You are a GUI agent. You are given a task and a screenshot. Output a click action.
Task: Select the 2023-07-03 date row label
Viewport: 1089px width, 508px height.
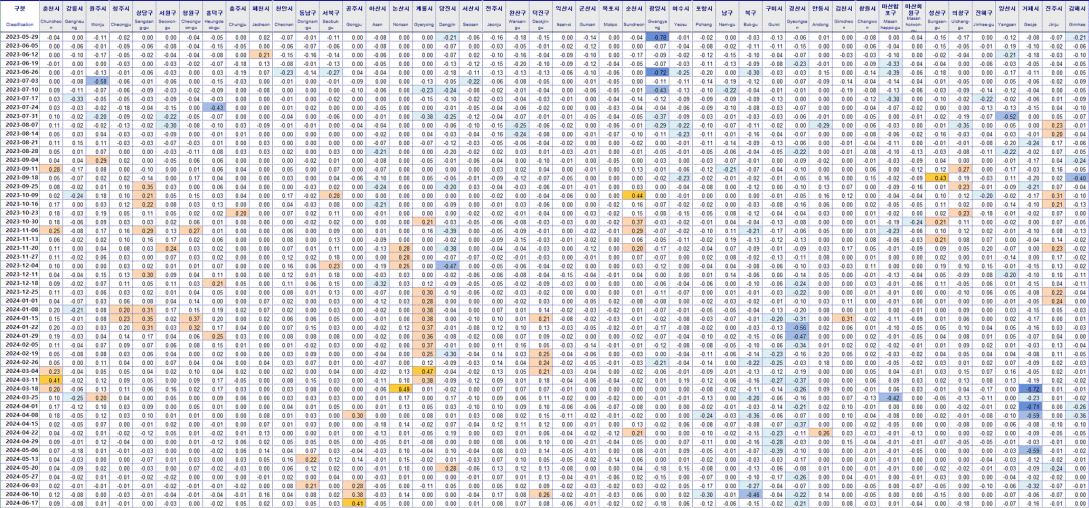coord(19,81)
